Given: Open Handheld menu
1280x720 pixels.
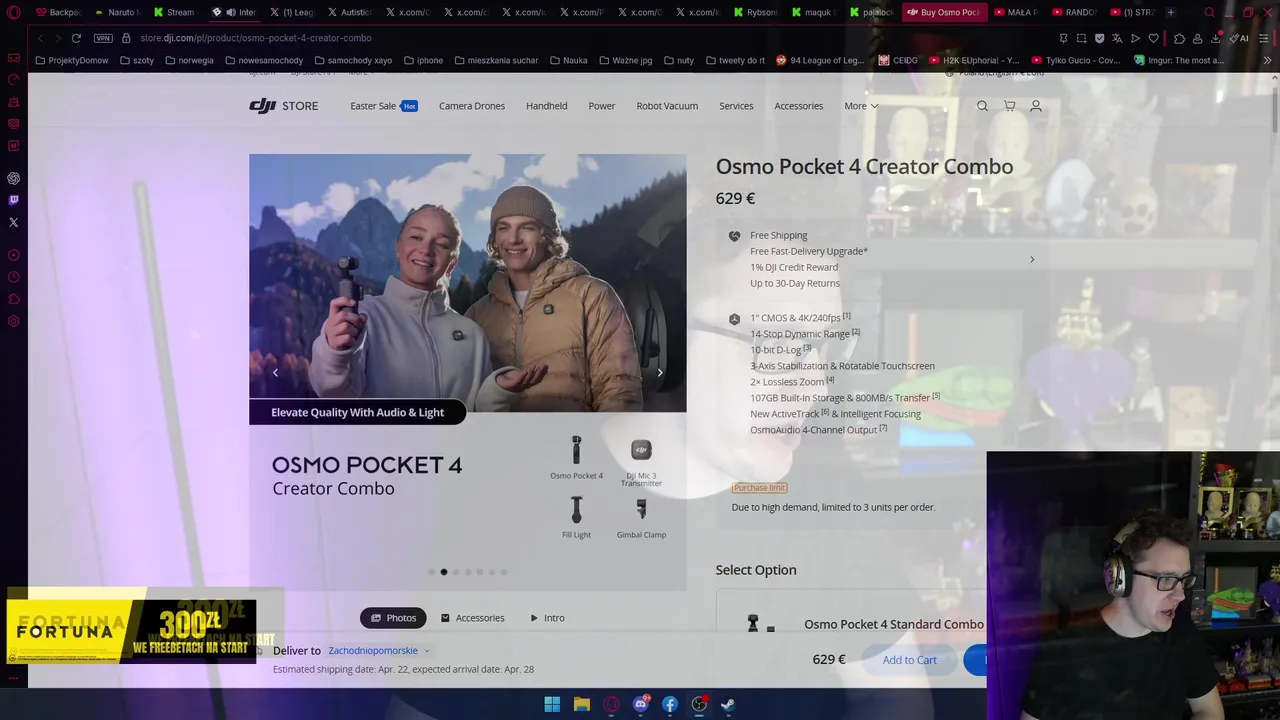Looking at the screenshot, I should [547, 106].
